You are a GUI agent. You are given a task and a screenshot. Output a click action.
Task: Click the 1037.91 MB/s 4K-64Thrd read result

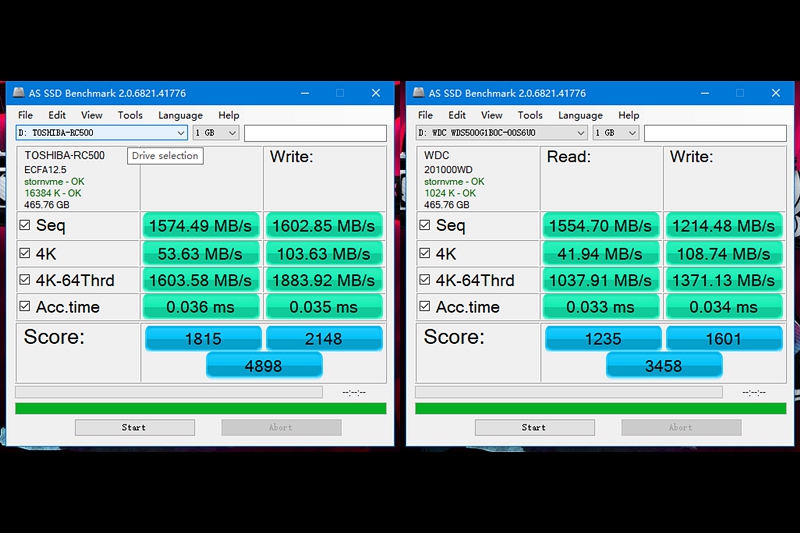(x=601, y=280)
